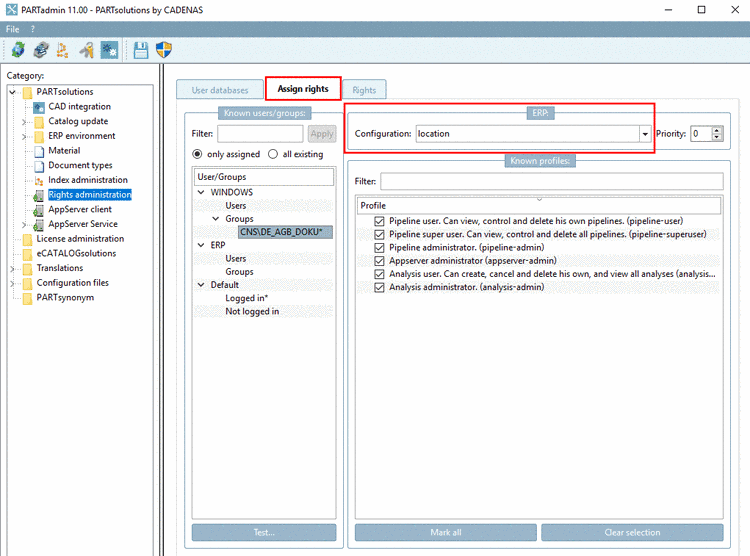Open the File menu
The height and width of the screenshot is (556, 750).
[12, 29]
